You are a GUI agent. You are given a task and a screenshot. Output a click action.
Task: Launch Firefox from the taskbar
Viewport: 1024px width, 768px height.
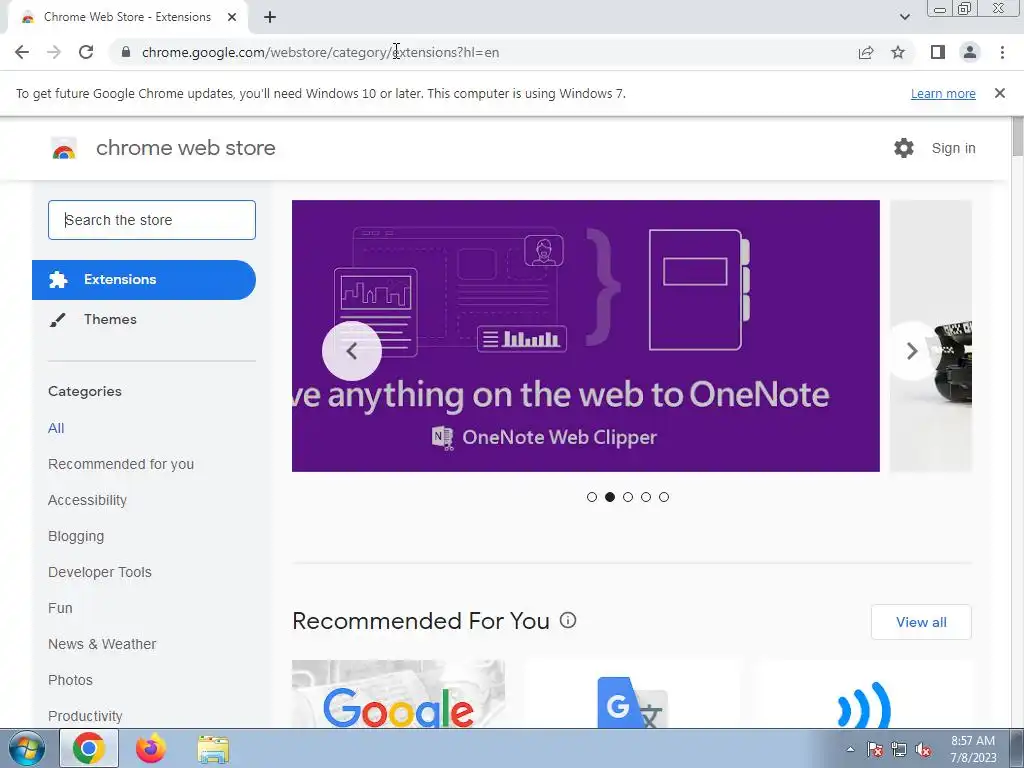coord(151,748)
